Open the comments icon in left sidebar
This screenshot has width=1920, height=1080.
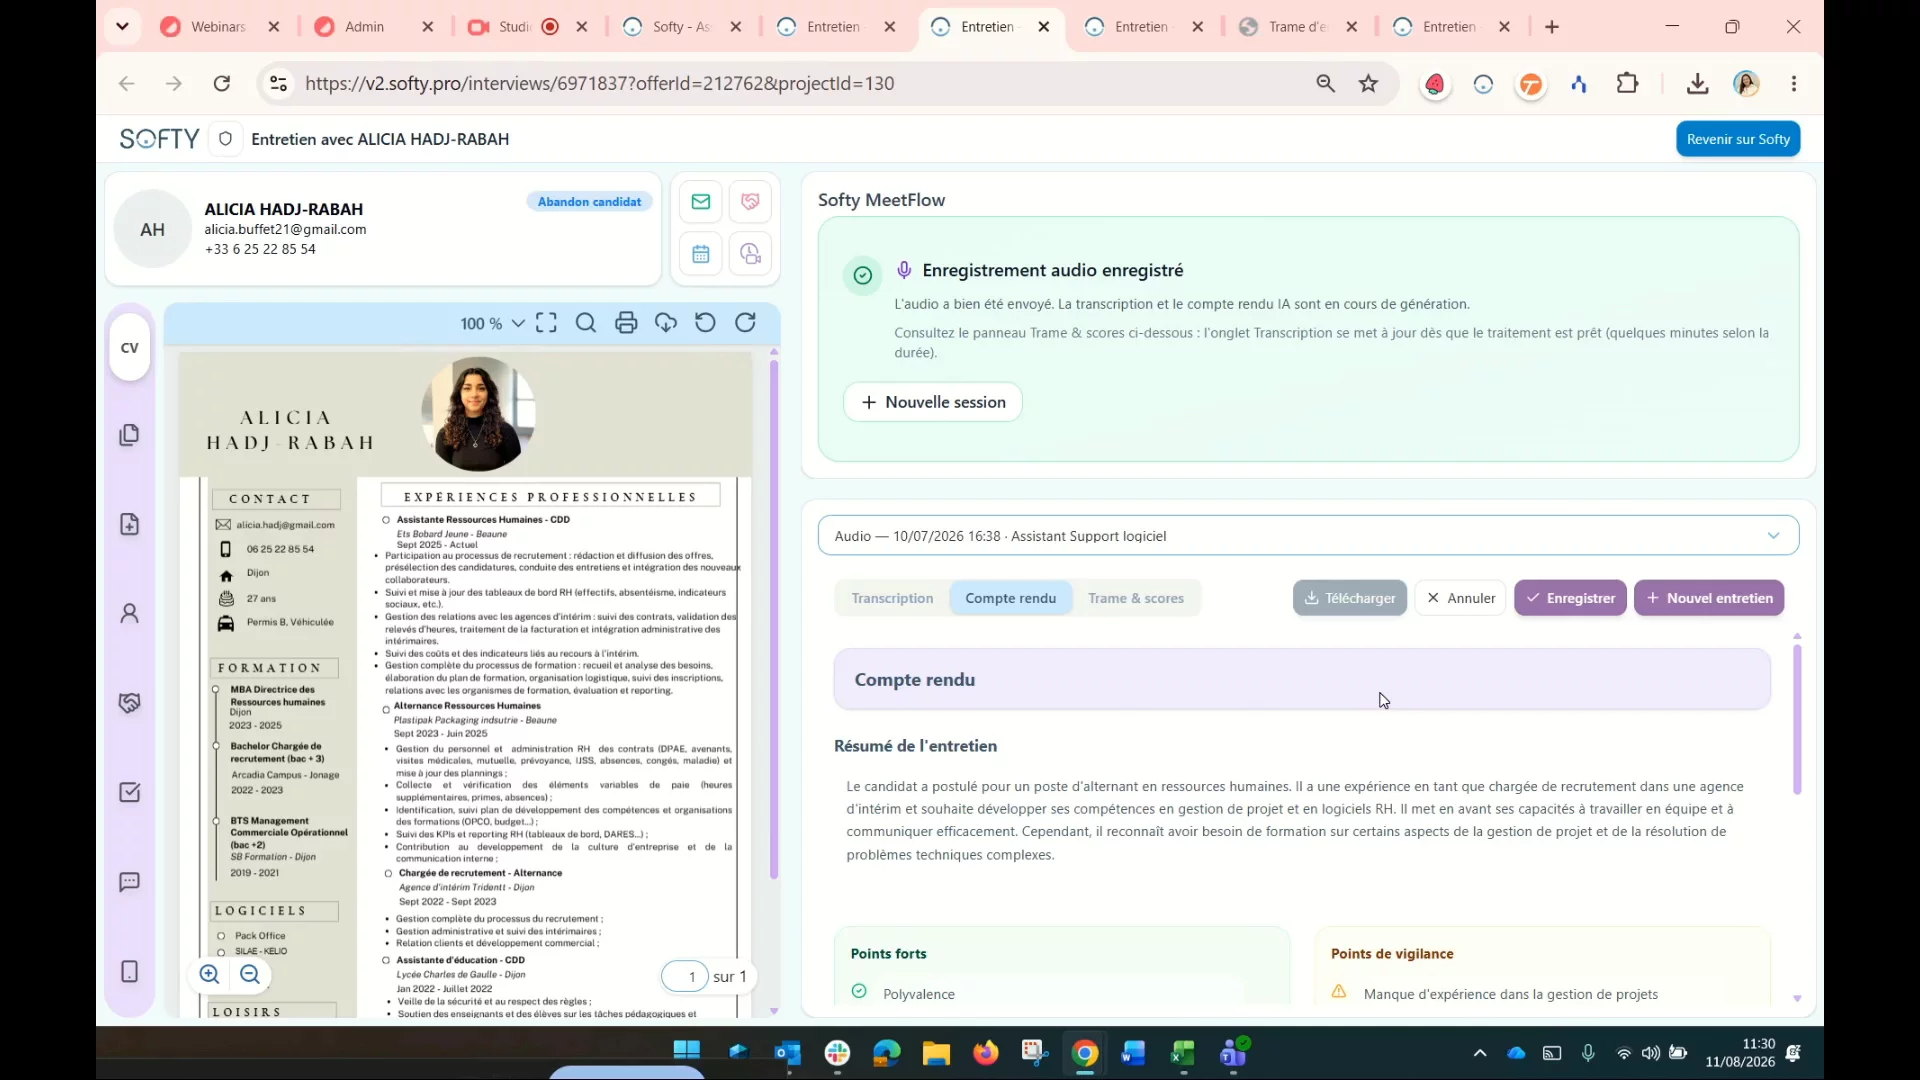[130, 882]
